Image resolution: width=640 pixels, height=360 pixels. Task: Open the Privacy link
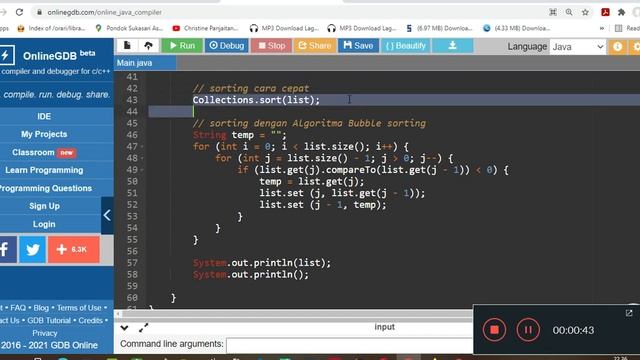(x=44, y=333)
